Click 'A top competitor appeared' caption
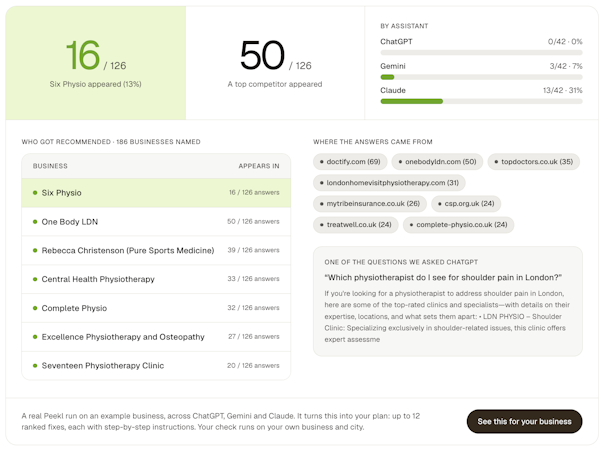The width and height of the screenshot is (605, 450). (275, 84)
